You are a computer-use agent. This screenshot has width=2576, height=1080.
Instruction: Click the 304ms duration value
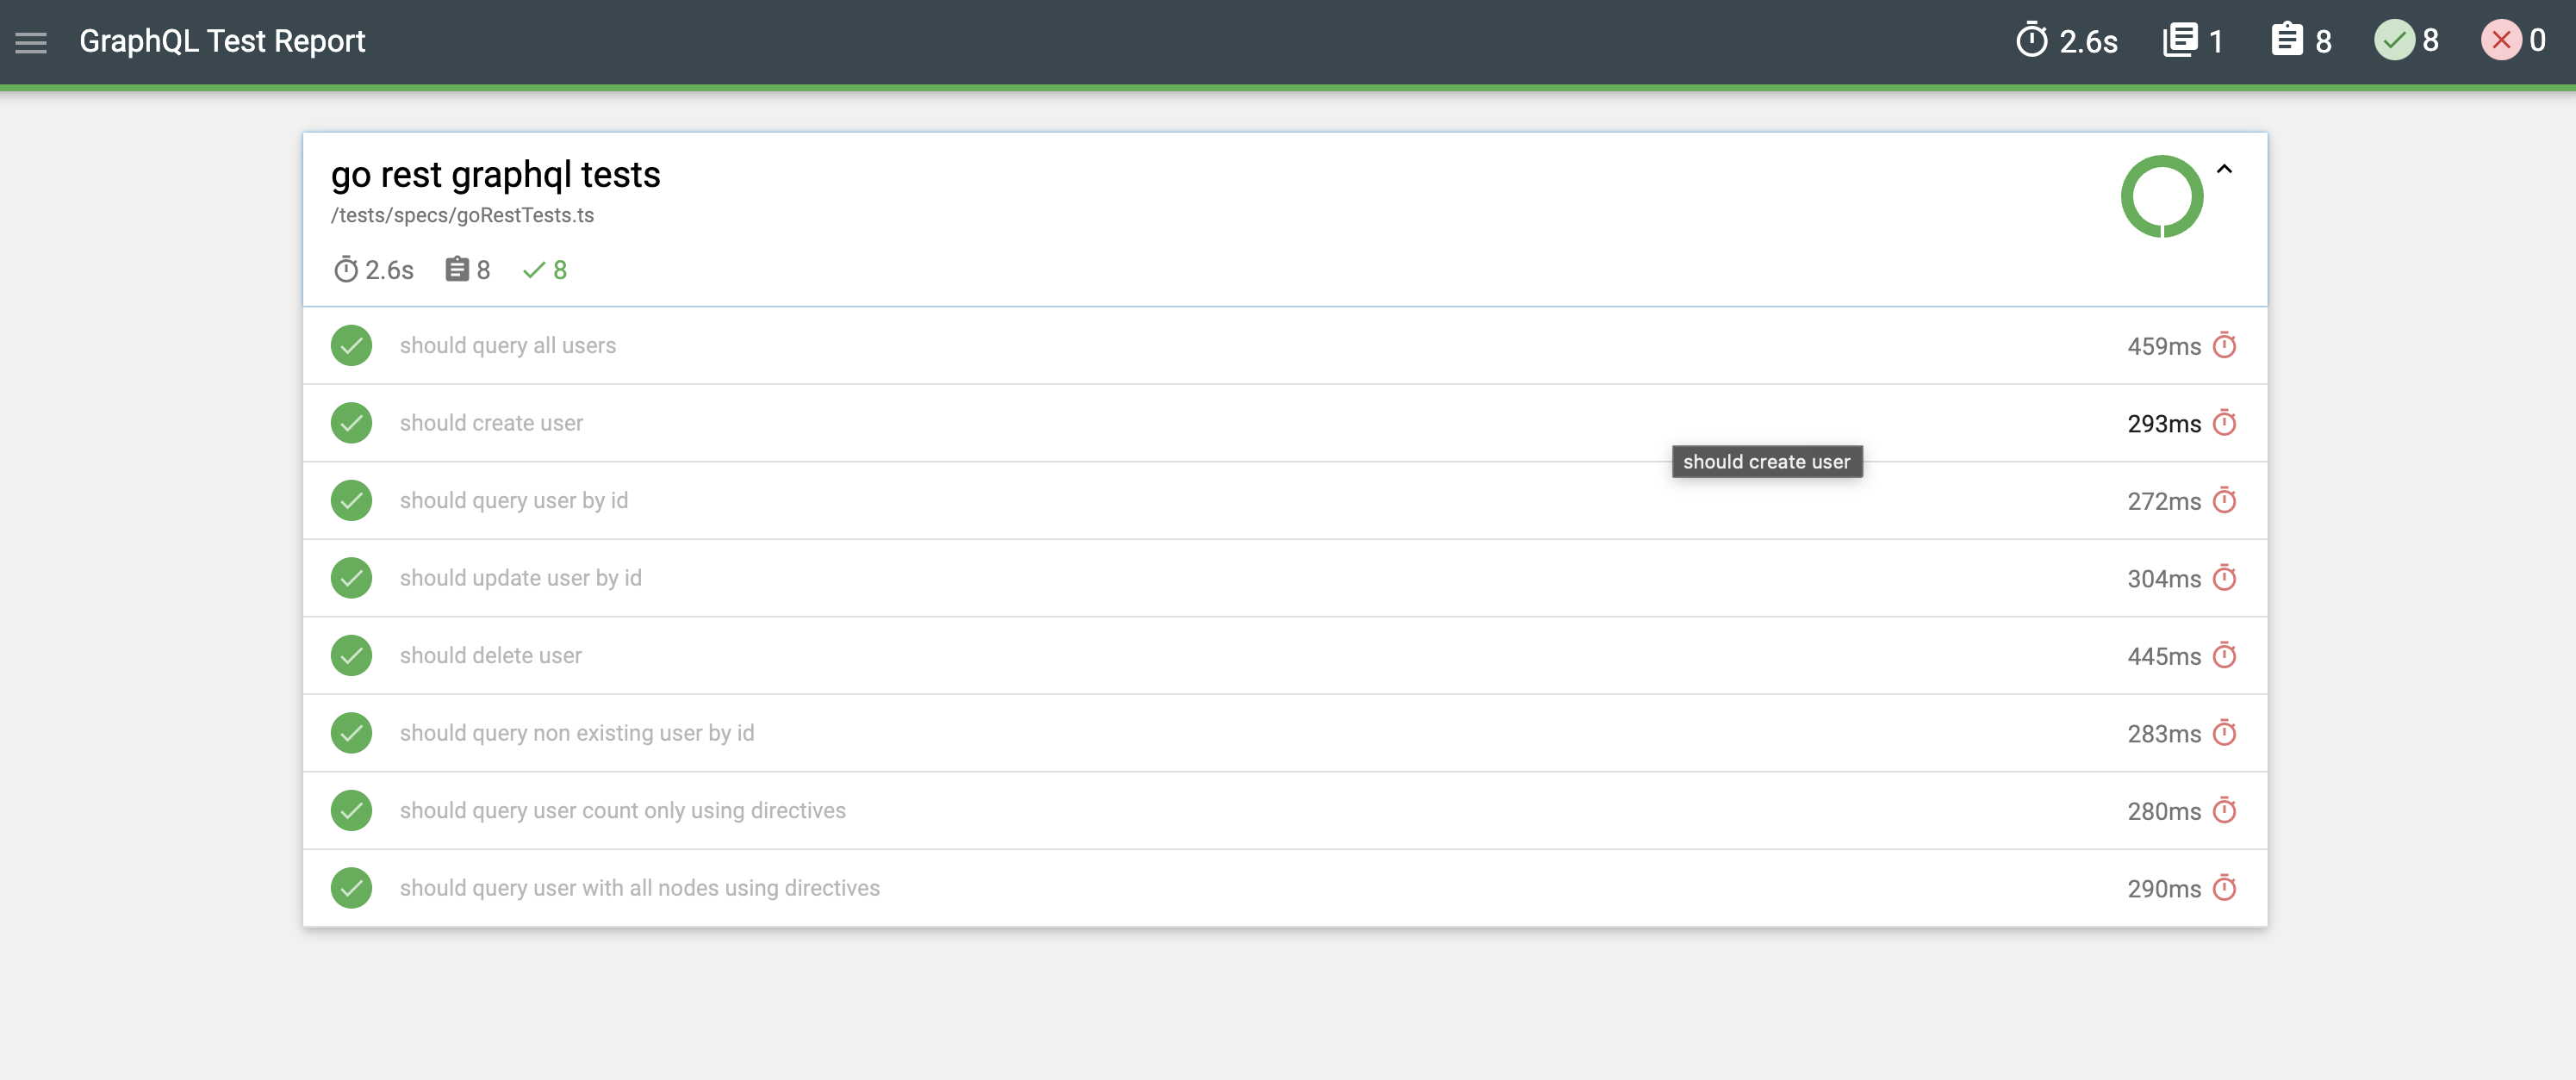point(2164,579)
